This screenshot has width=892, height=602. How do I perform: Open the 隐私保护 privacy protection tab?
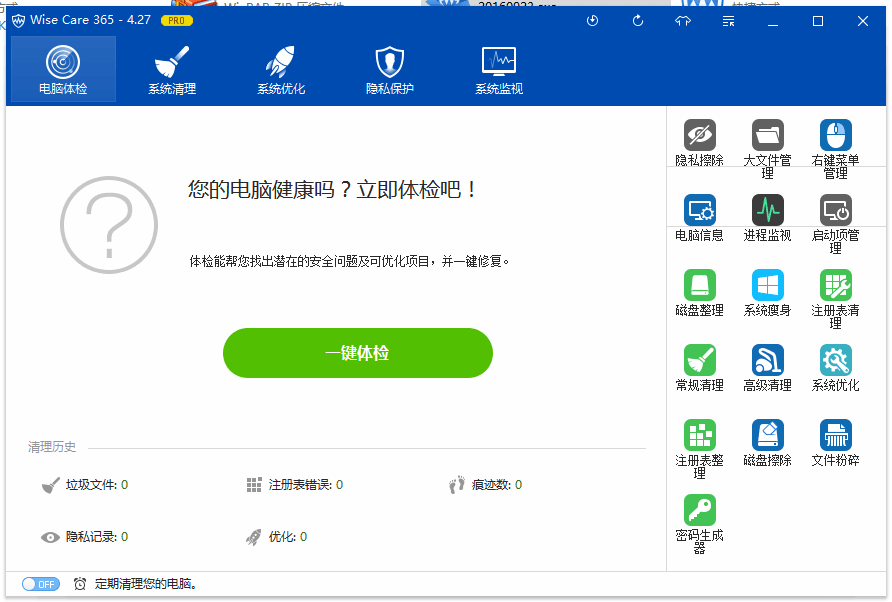coord(388,68)
